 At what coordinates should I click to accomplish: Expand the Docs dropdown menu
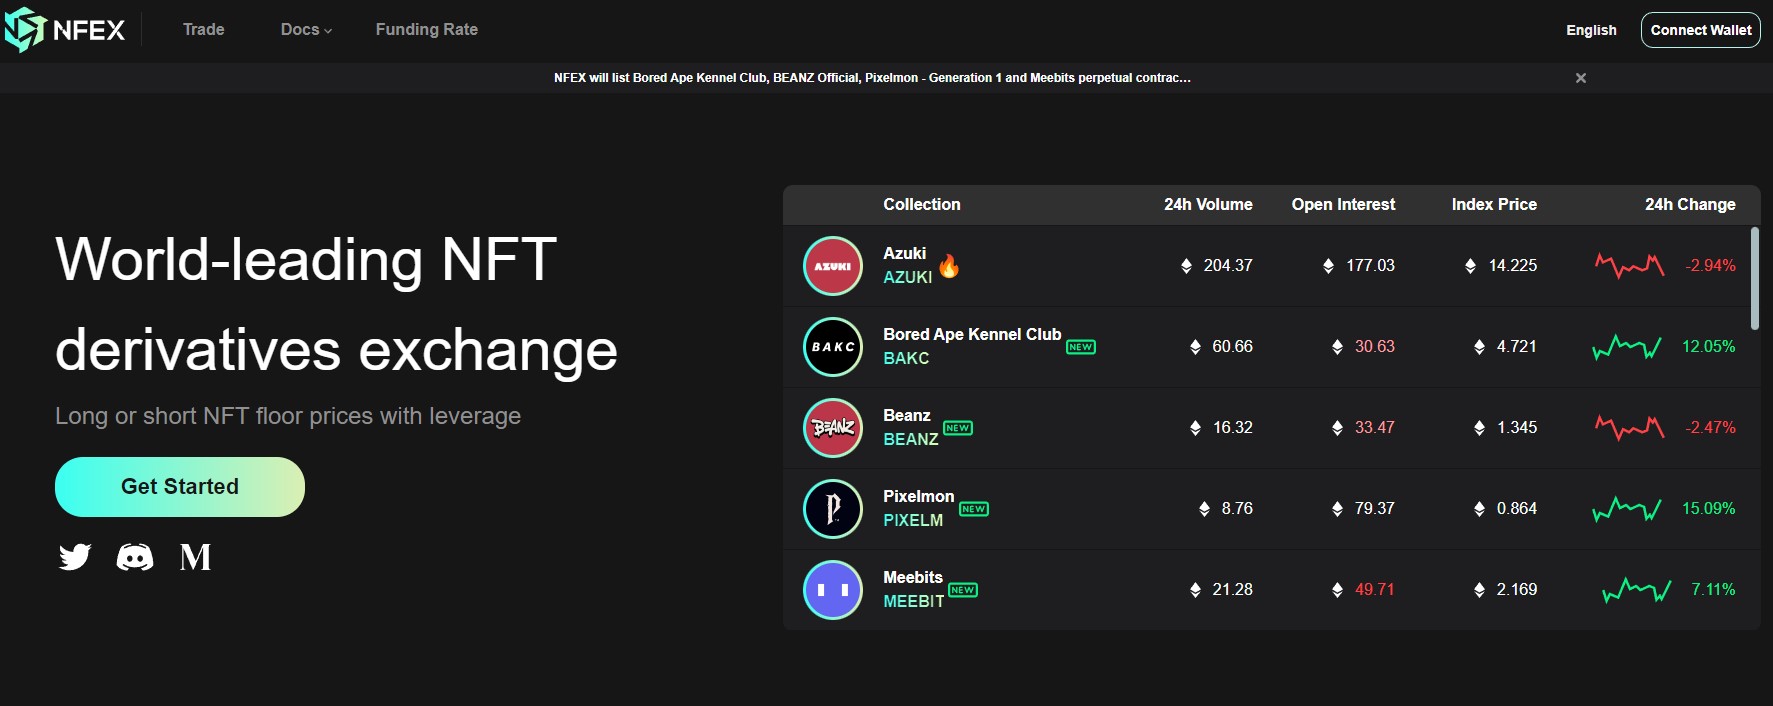click(306, 30)
